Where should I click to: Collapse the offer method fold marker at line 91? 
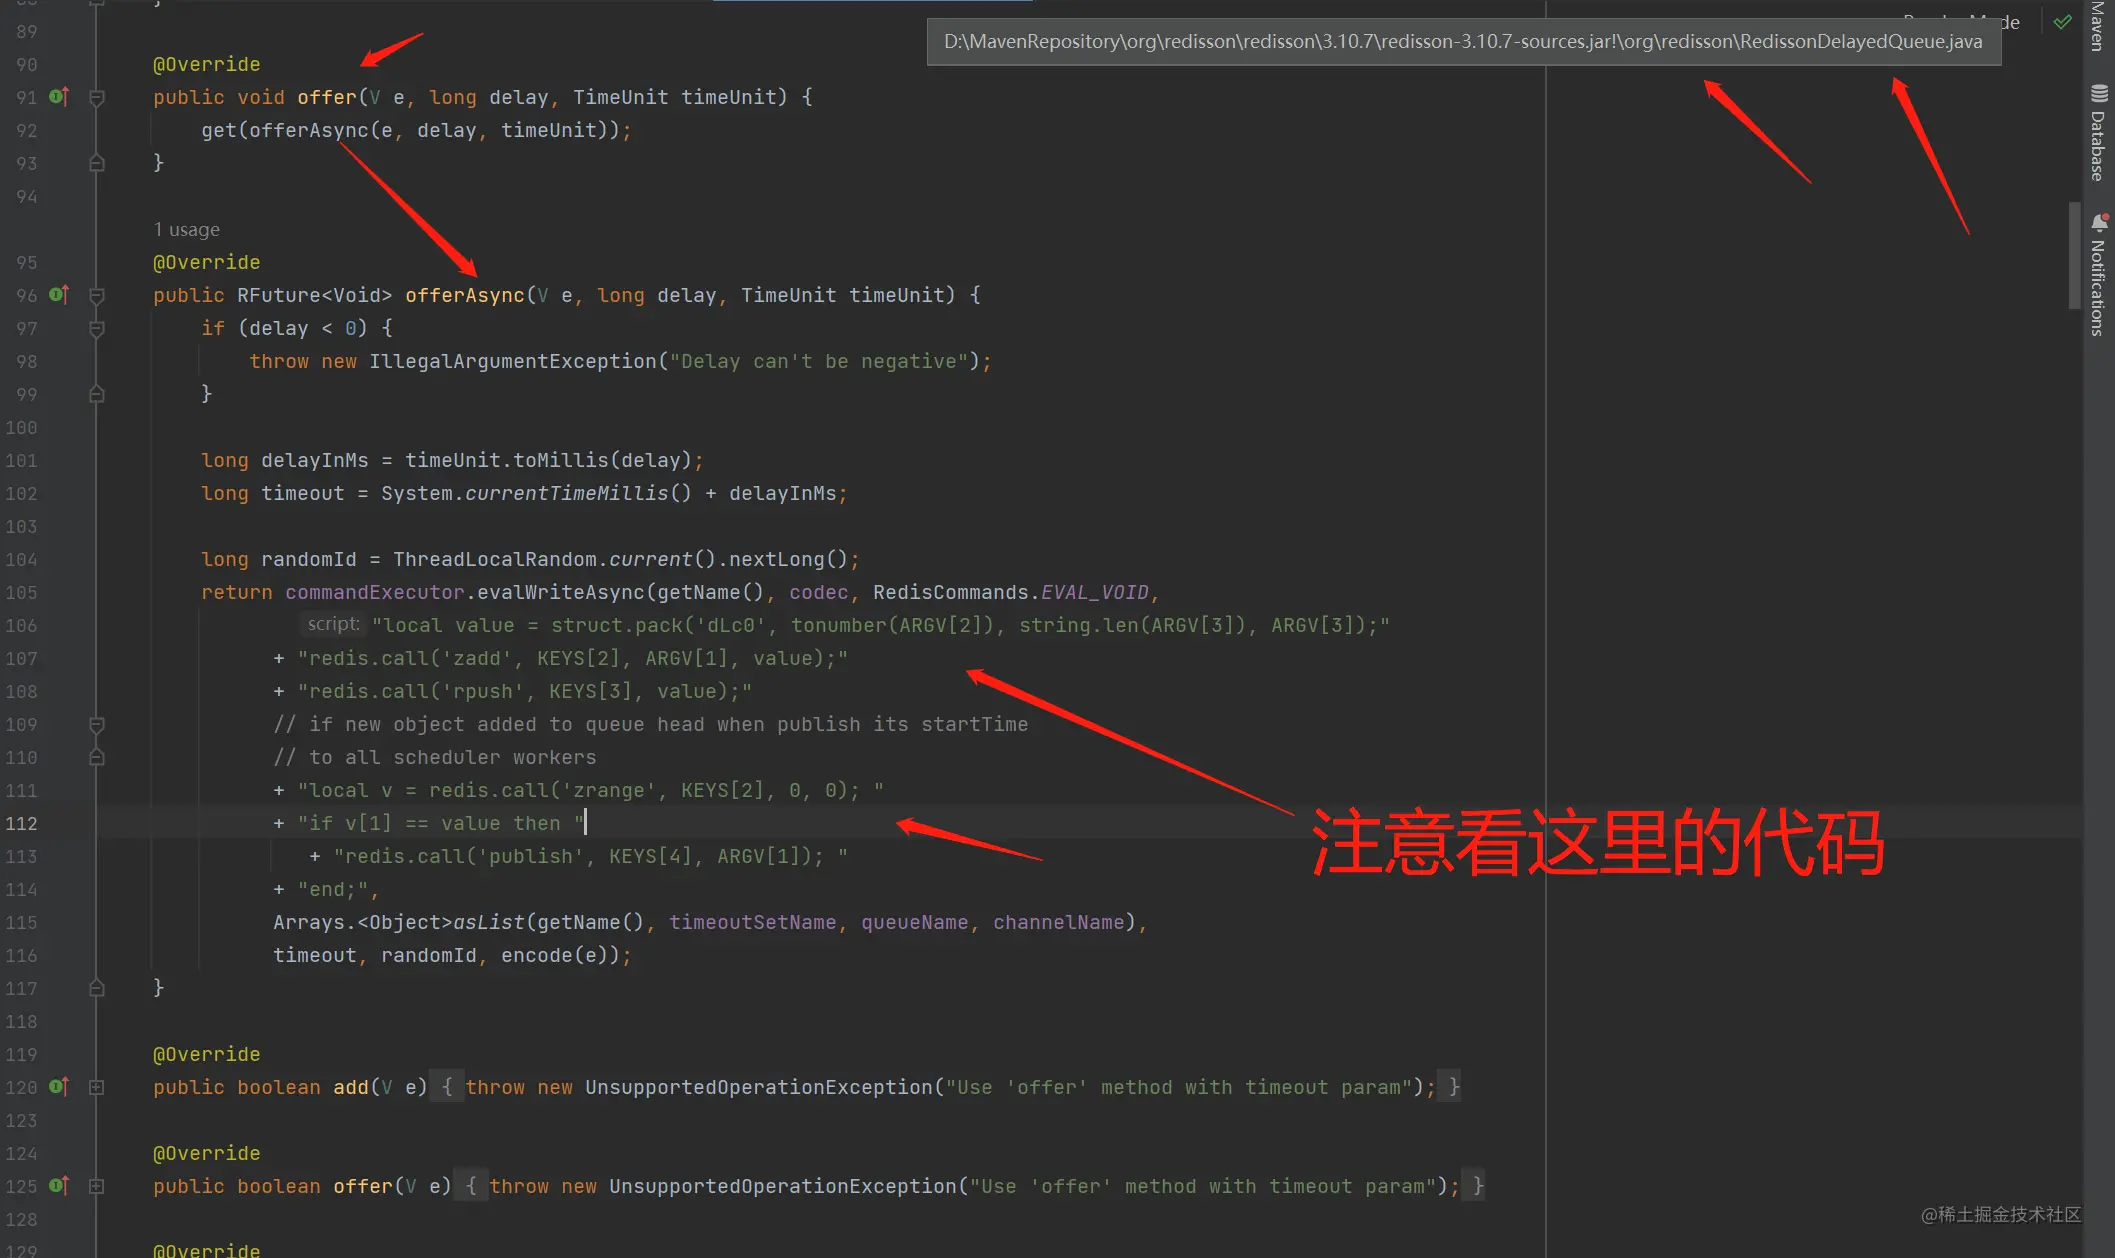click(x=97, y=98)
